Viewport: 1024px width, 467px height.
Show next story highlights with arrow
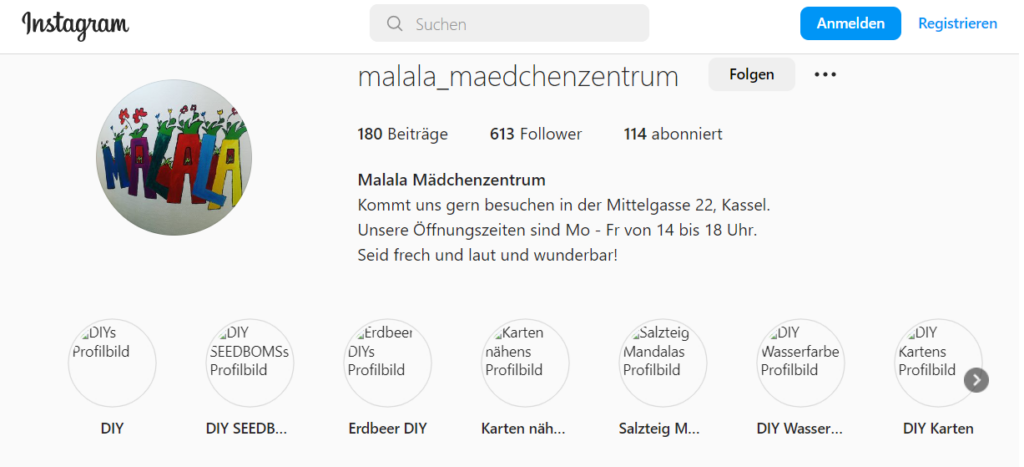(x=977, y=380)
